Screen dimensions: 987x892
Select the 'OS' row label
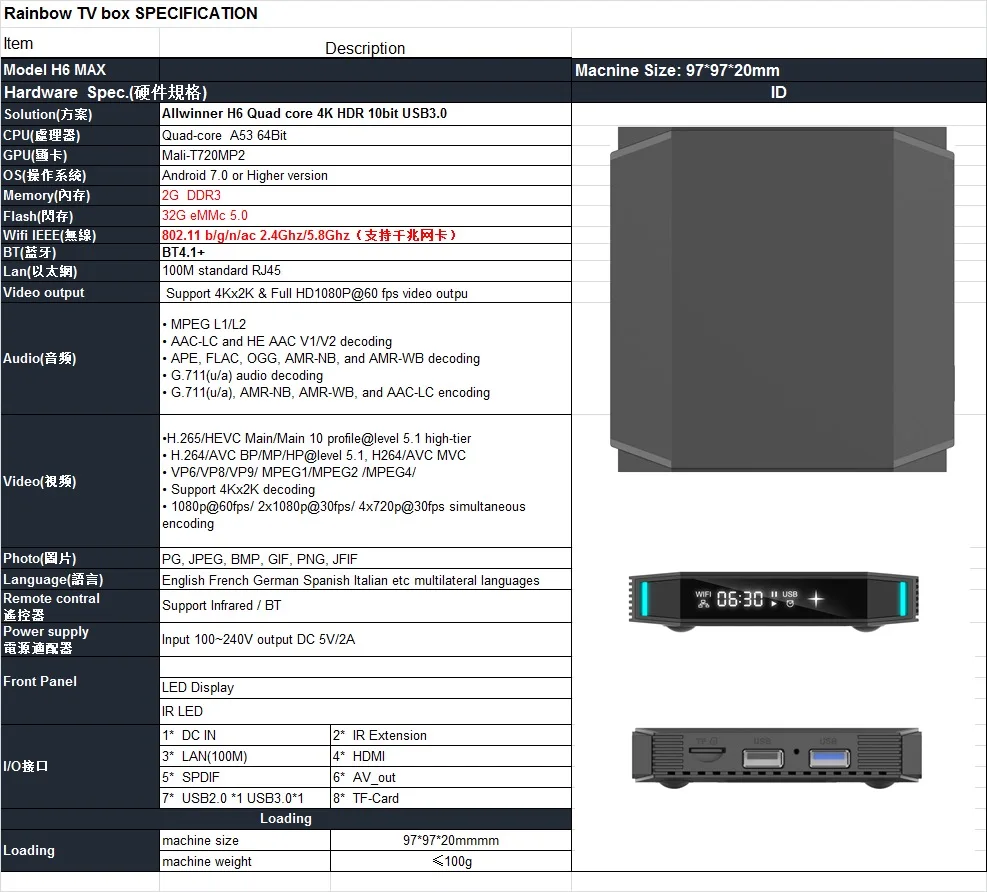(80, 176)
